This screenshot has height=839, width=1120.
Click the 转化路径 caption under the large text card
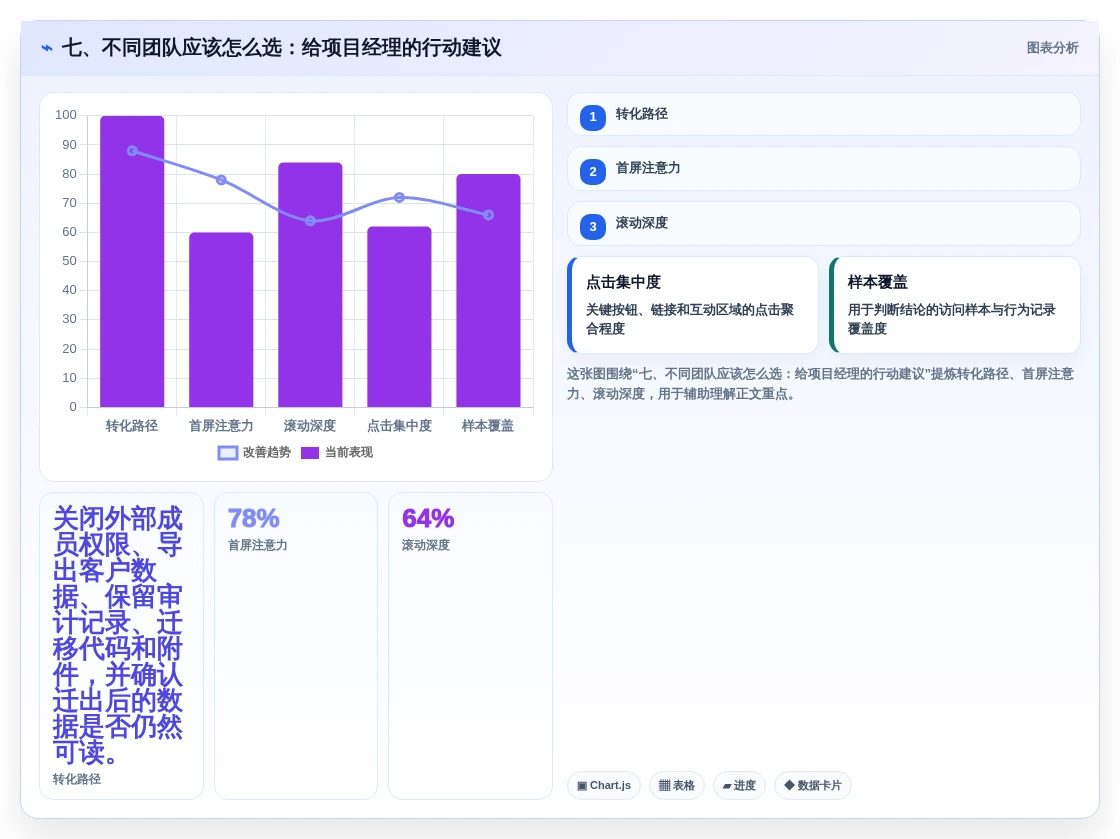(76, 779)
